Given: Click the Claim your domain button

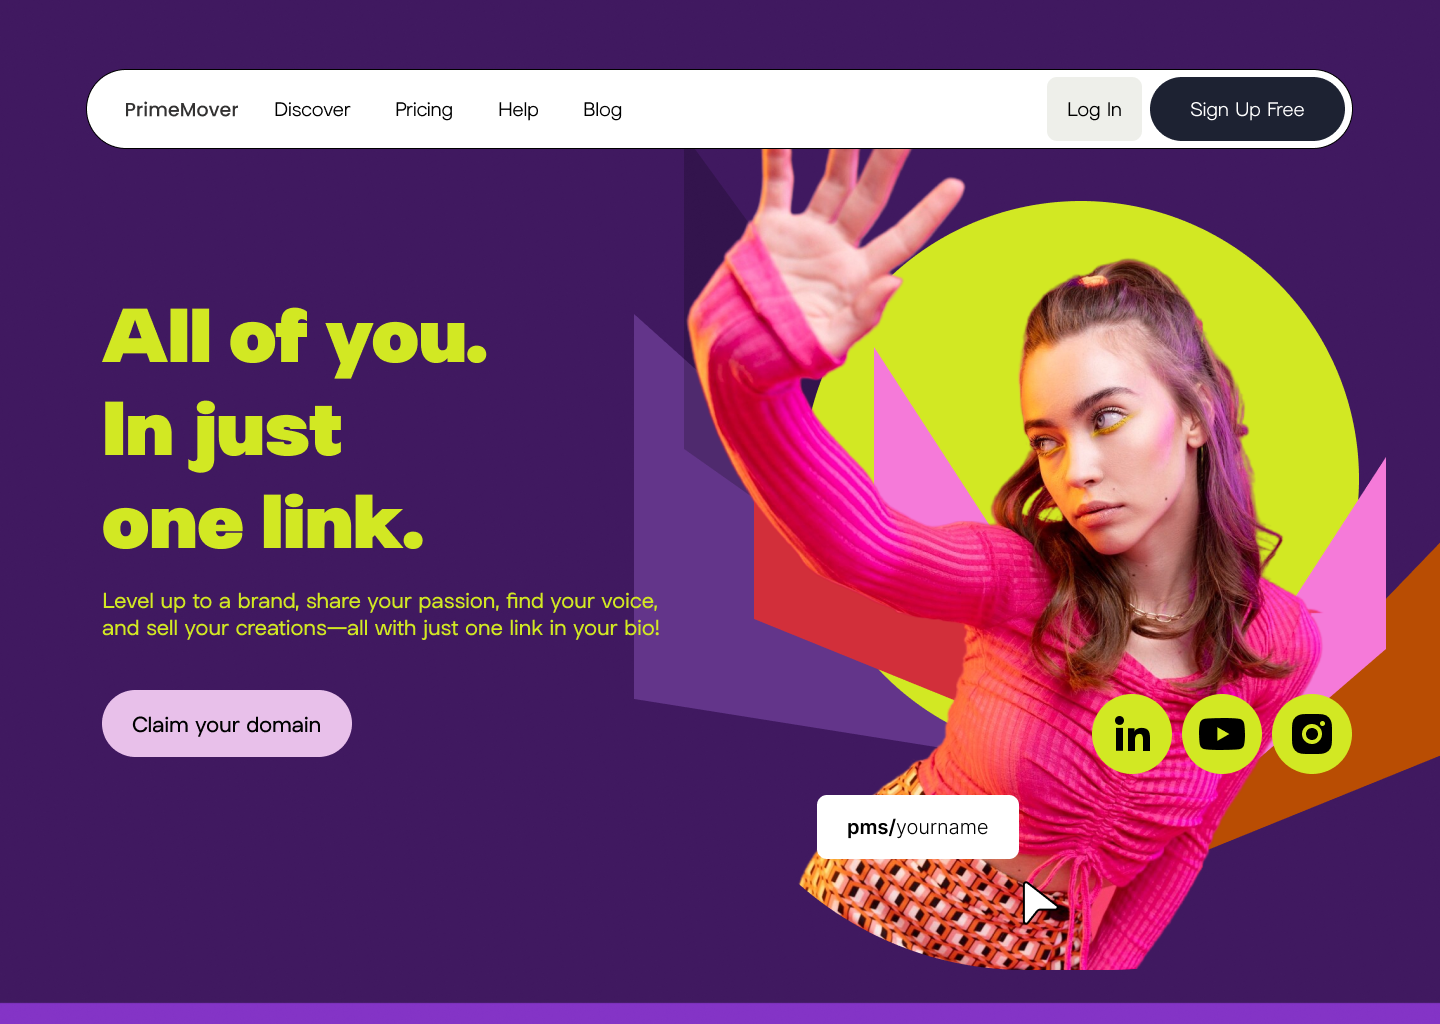Looking at the screenshot, I should point(227,723).
